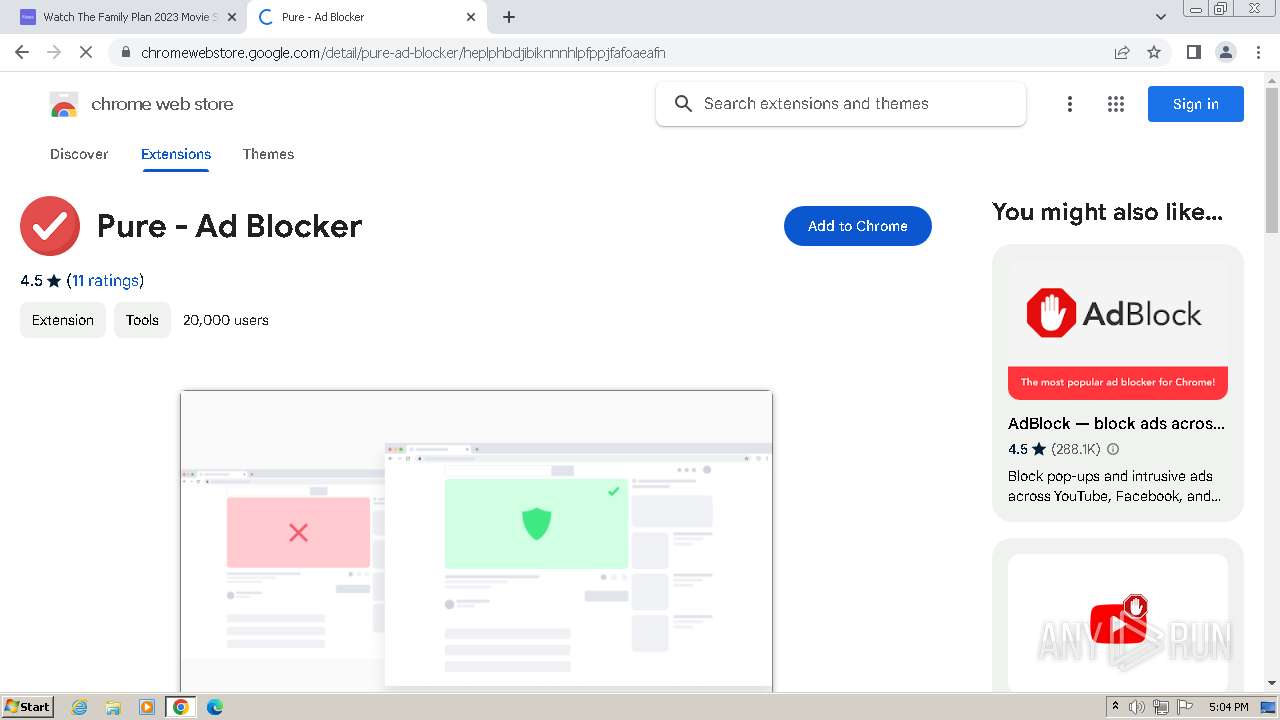Open web store more options dots

click(x=1070, y=104)
